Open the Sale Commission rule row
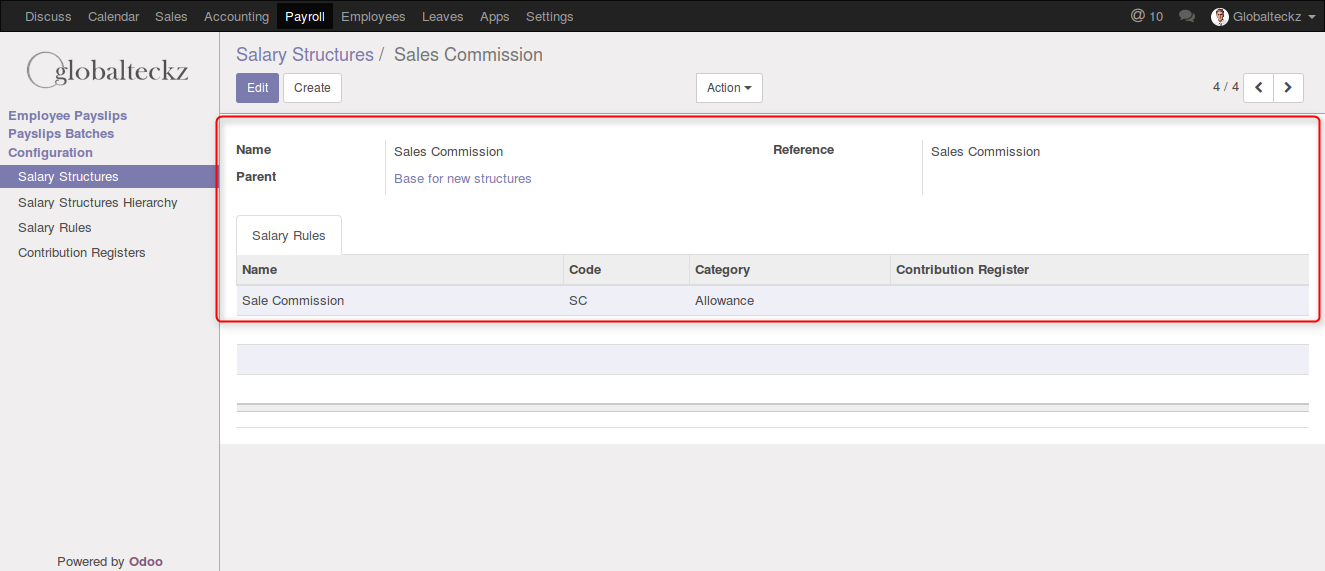 (293, 301)
